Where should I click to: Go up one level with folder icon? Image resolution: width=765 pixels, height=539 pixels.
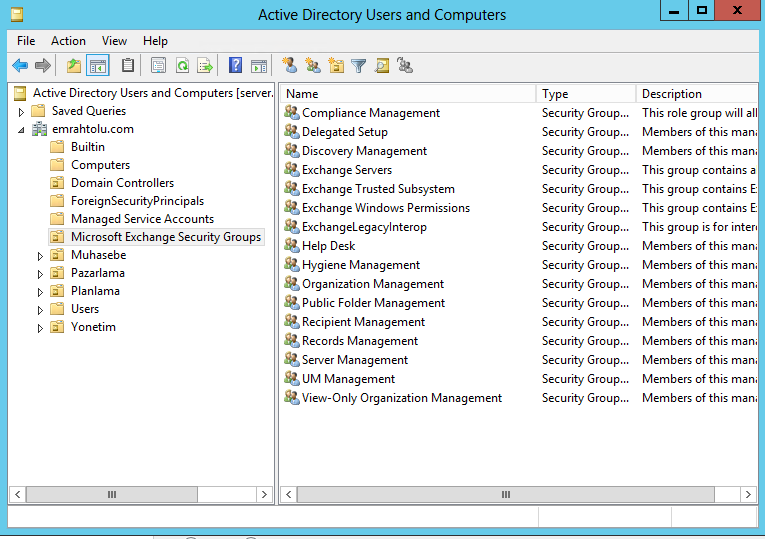click(x=74, y=65)
